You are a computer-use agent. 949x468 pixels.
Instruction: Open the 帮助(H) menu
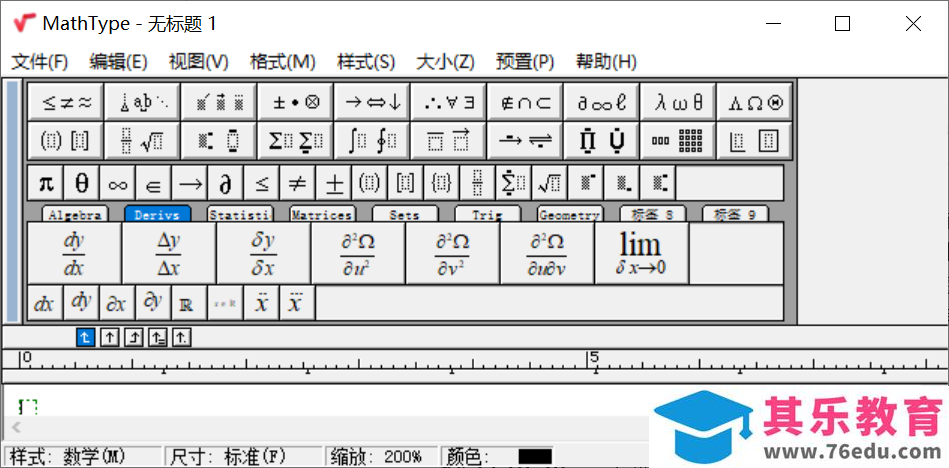(x=606, y=62)
